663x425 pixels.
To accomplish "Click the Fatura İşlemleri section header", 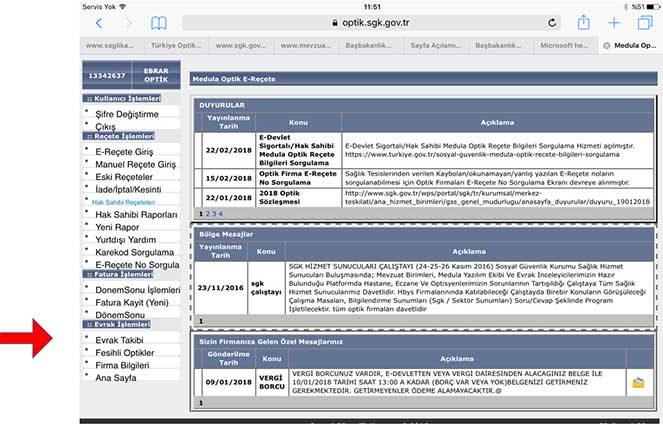I will coord(118,274).
